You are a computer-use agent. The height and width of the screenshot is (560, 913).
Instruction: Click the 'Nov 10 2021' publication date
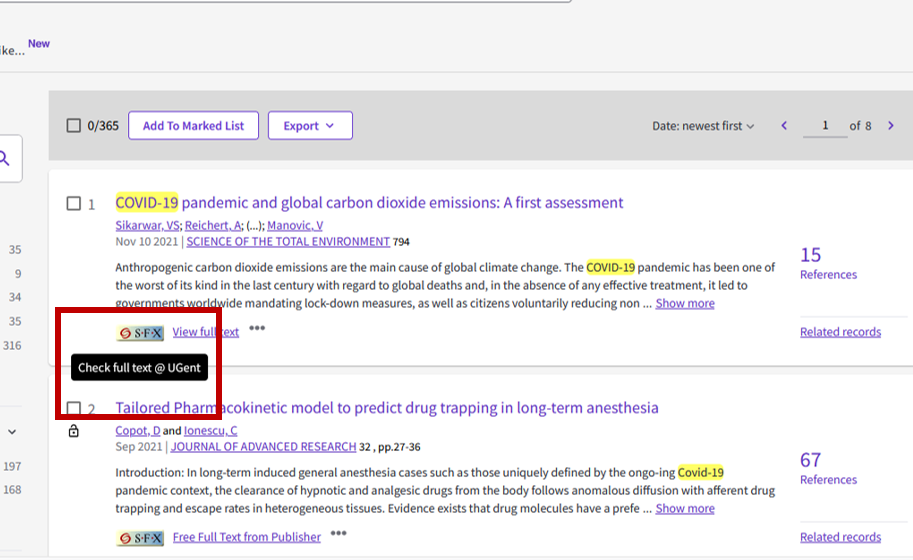(147, 242)
